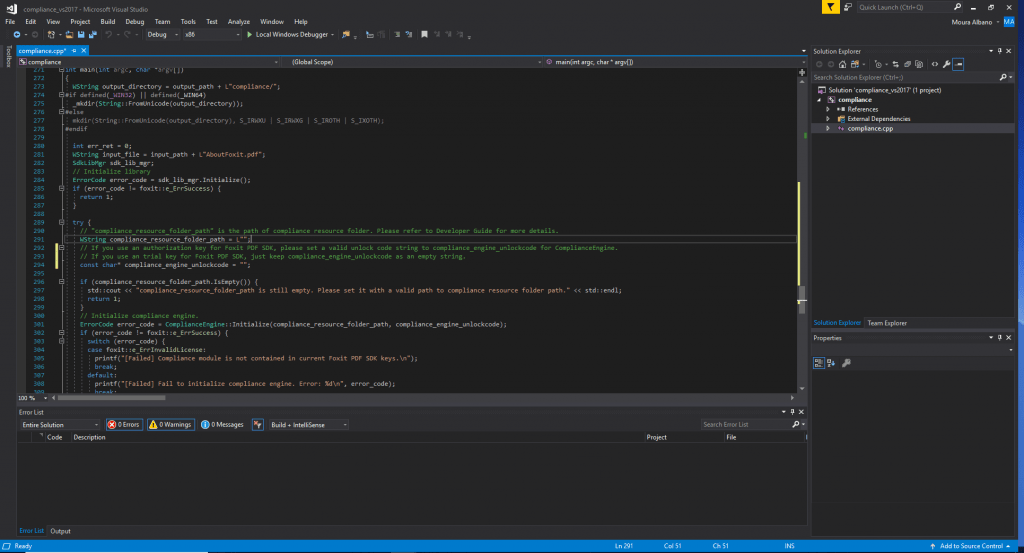
Task: Click the Send Feedback icon near Quick Launch
Action: pos(848,7)
